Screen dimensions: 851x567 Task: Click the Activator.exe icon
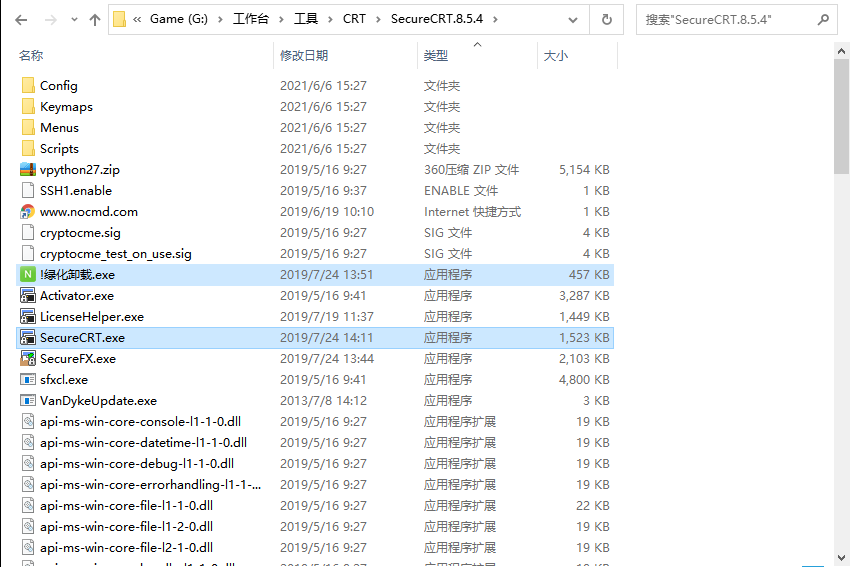28,296
